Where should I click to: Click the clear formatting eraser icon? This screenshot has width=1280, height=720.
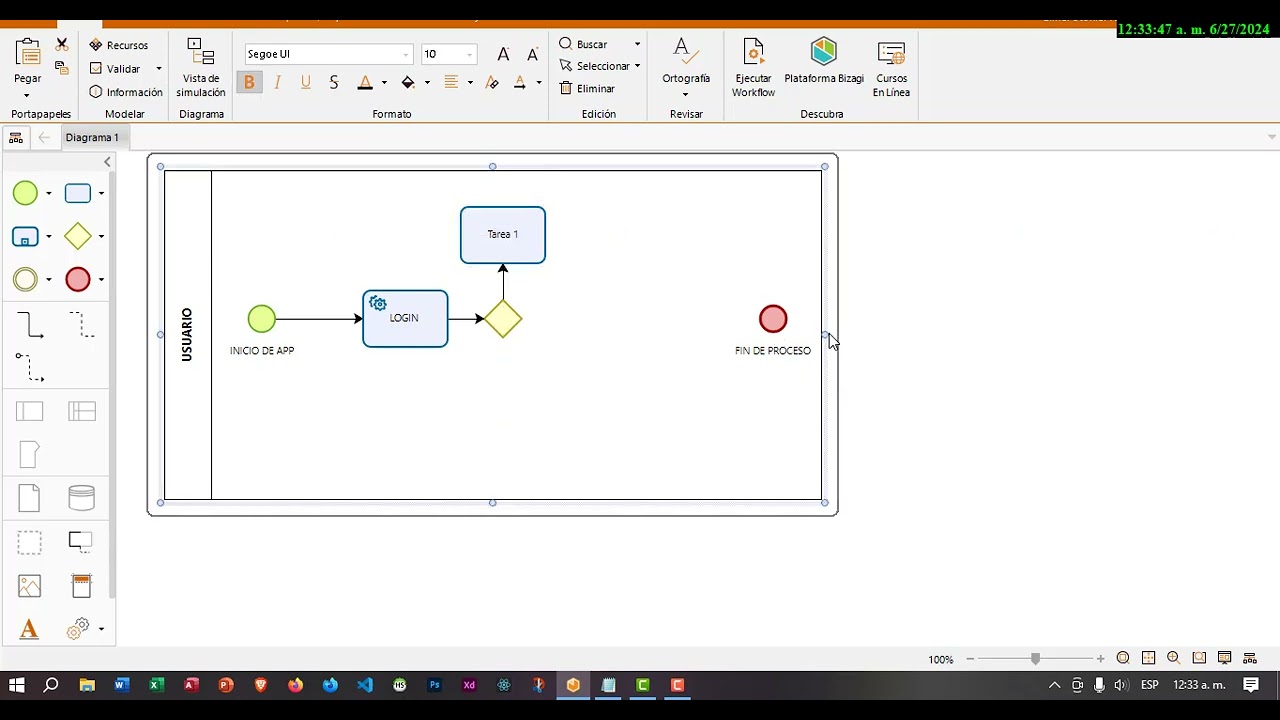492,83
